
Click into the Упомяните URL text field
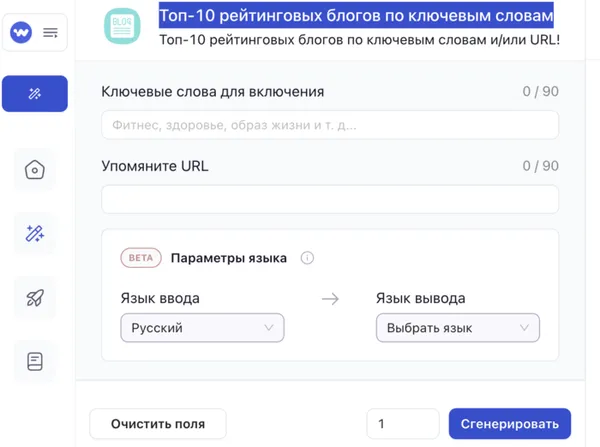329,199
